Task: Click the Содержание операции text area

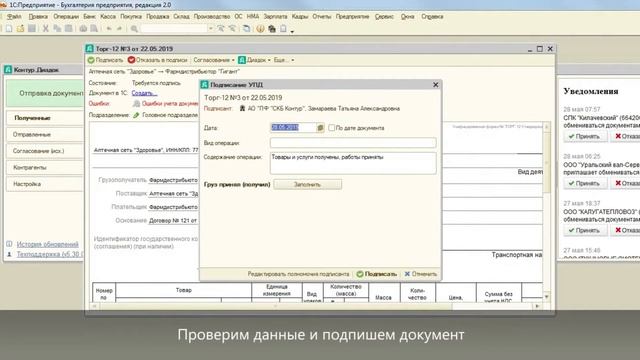Action: pos(353,163)
